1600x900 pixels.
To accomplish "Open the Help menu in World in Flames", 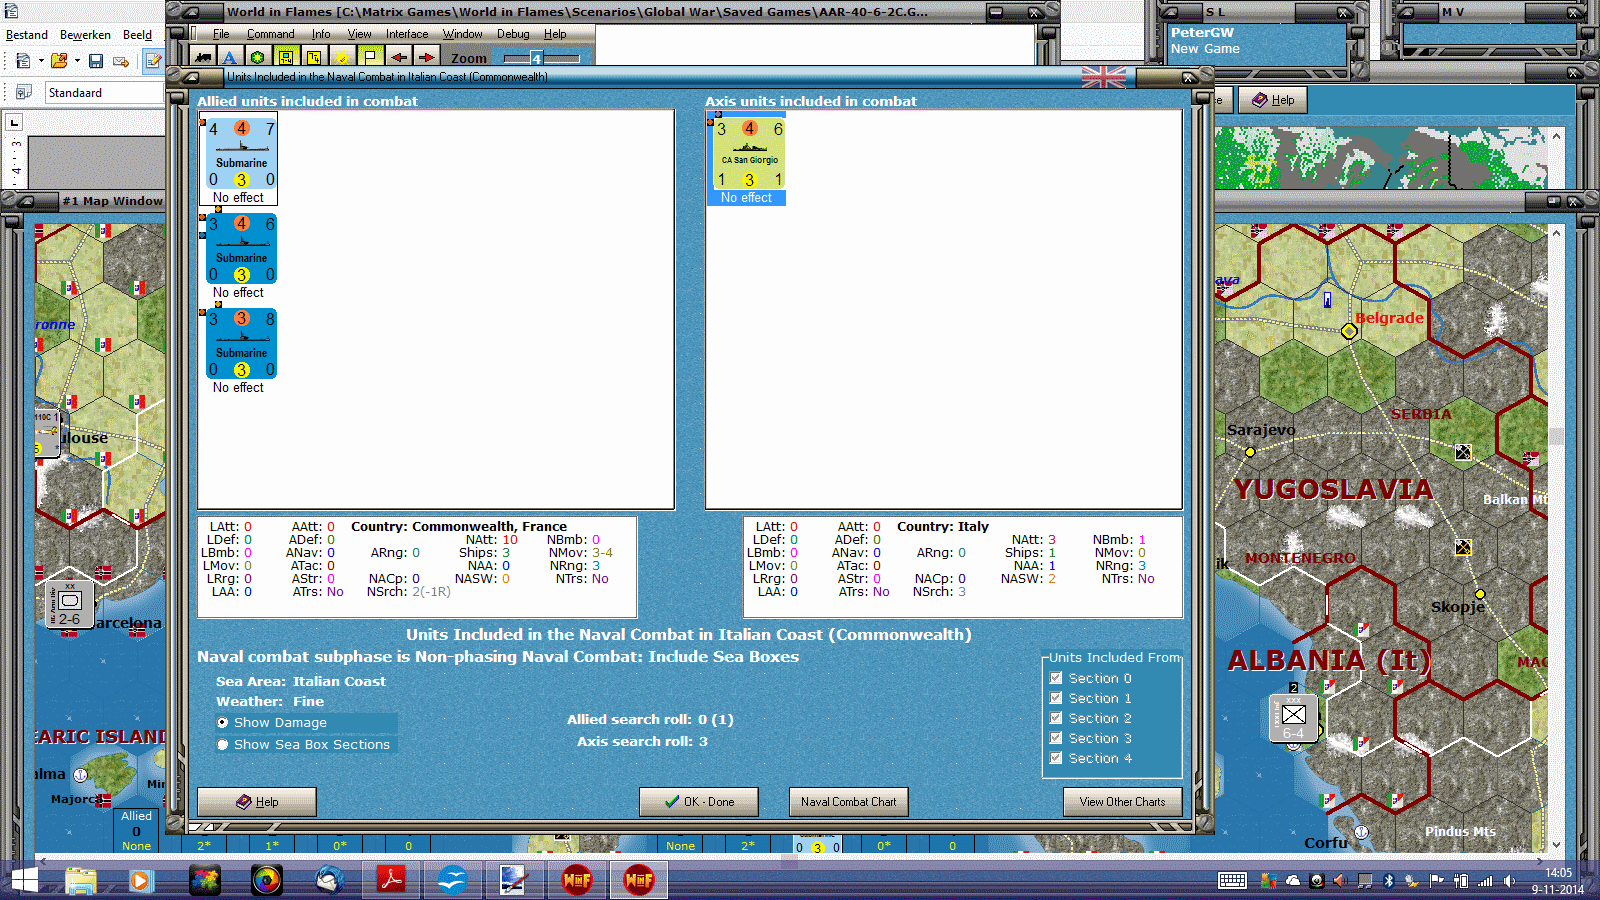I will (555, 34).
